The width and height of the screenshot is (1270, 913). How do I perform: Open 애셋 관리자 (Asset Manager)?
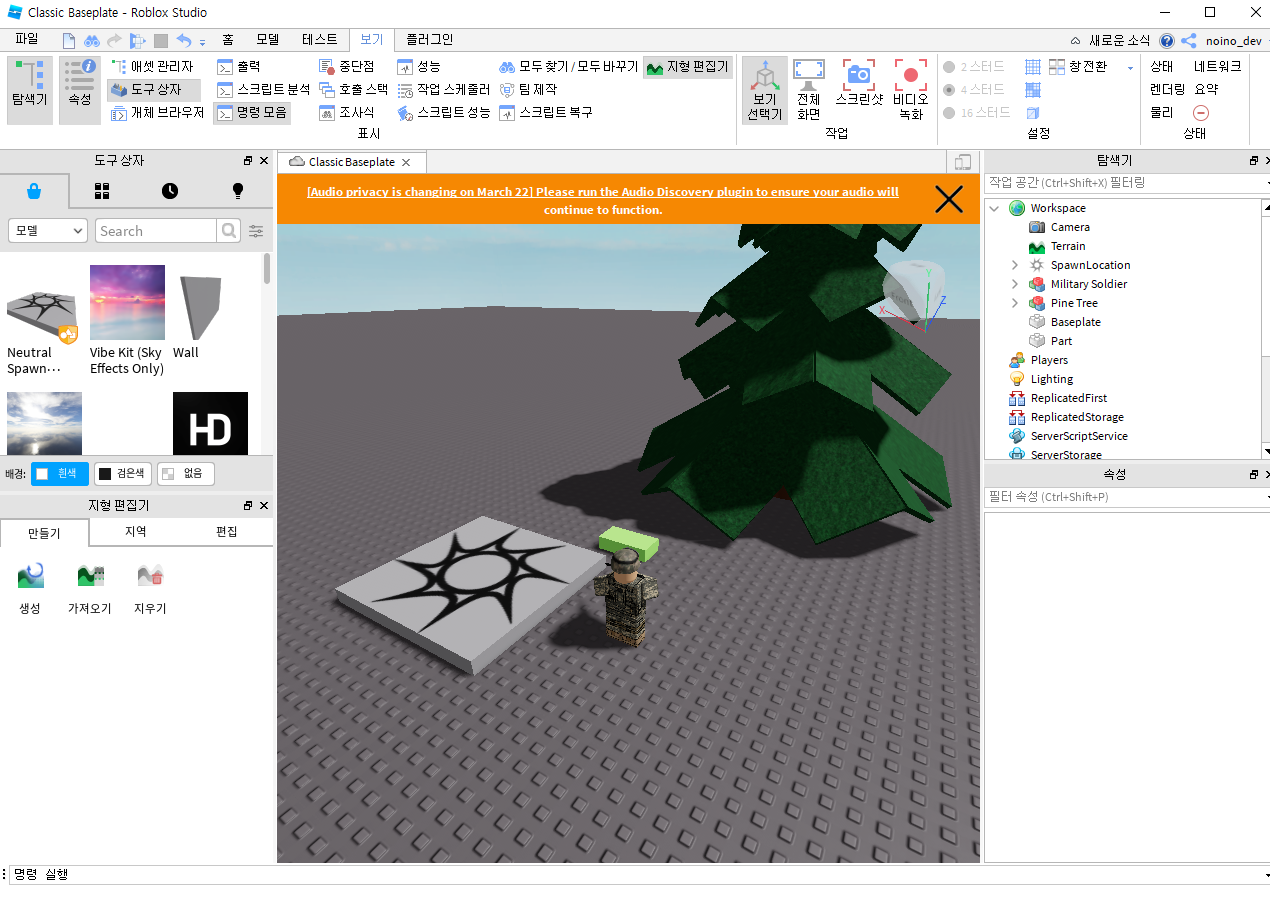pyautogui.click(x=152, y=66)
